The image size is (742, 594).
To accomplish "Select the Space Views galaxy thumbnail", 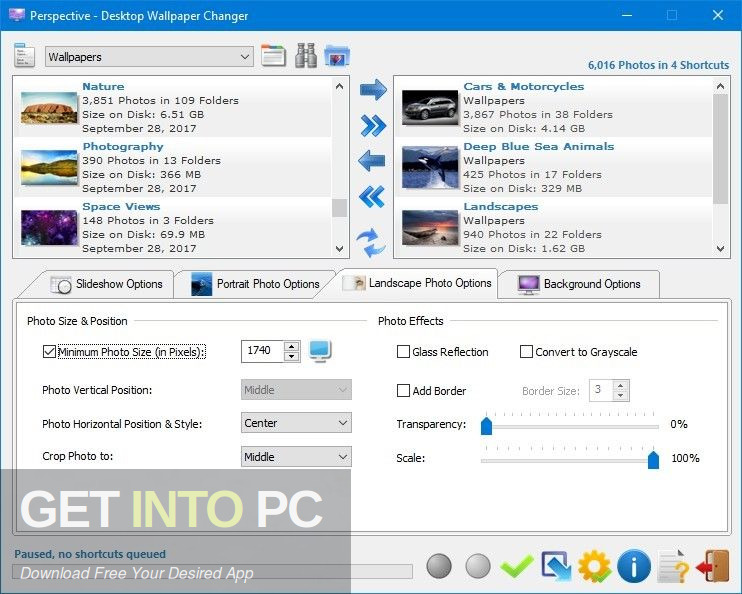I will pos(49,227).
